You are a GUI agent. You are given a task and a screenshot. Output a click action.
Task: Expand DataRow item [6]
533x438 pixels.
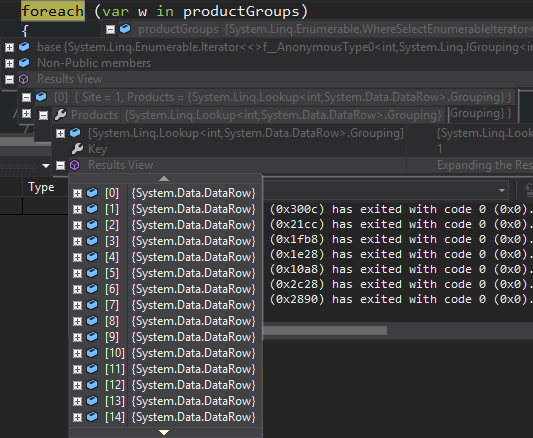(x=78, y=289)
